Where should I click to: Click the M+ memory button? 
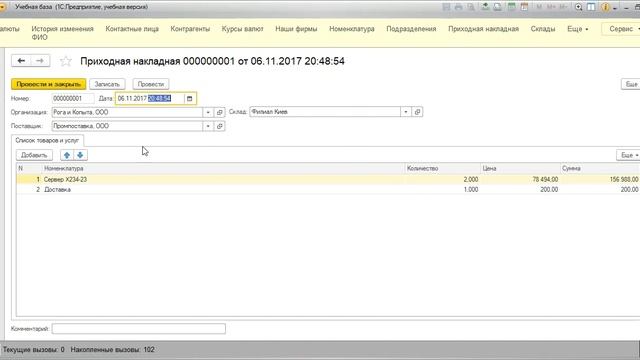click(x=551, y=7)
